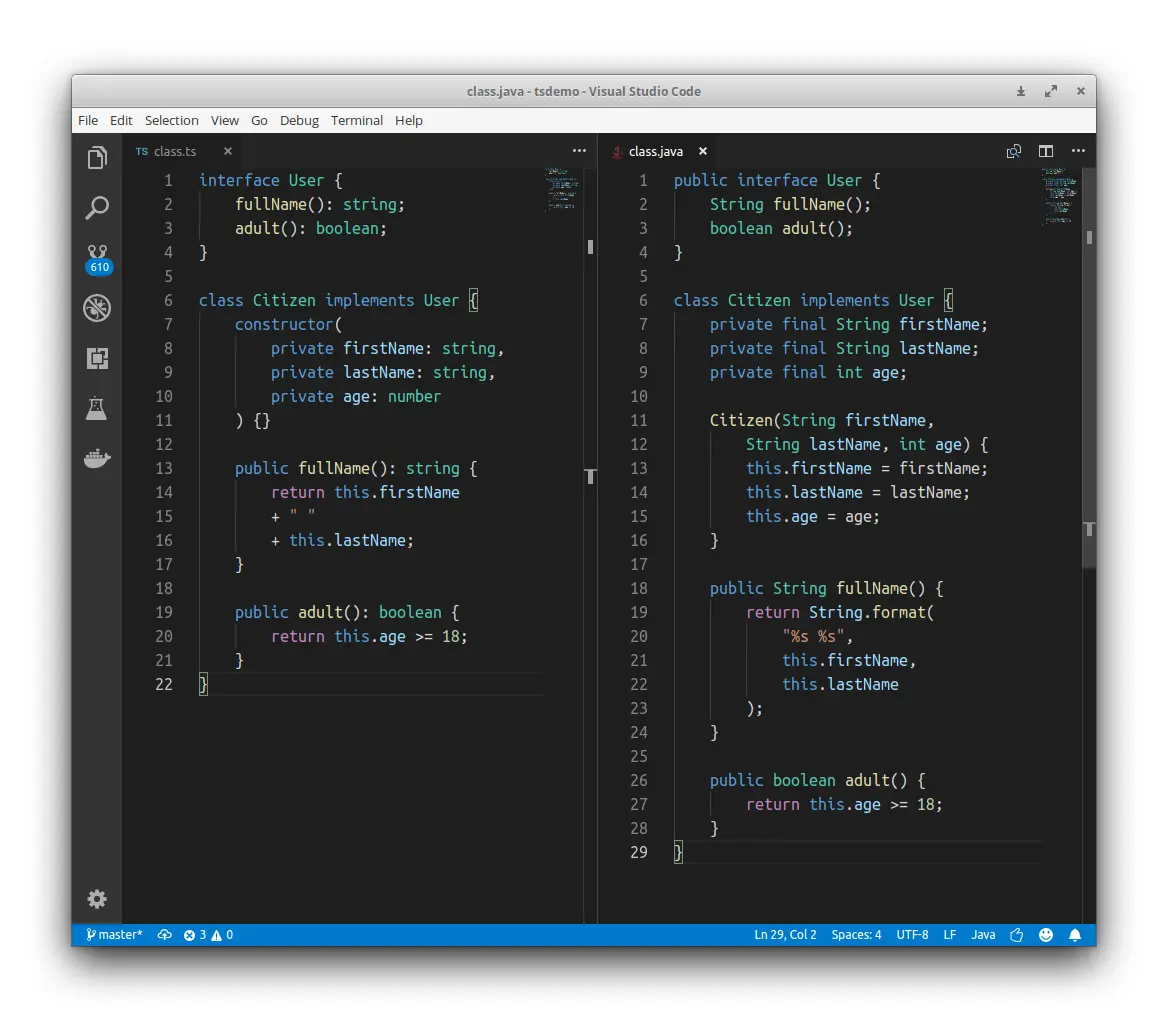
Task: Open the File menu
Action: pyautogui.click(x=88, y=120)
